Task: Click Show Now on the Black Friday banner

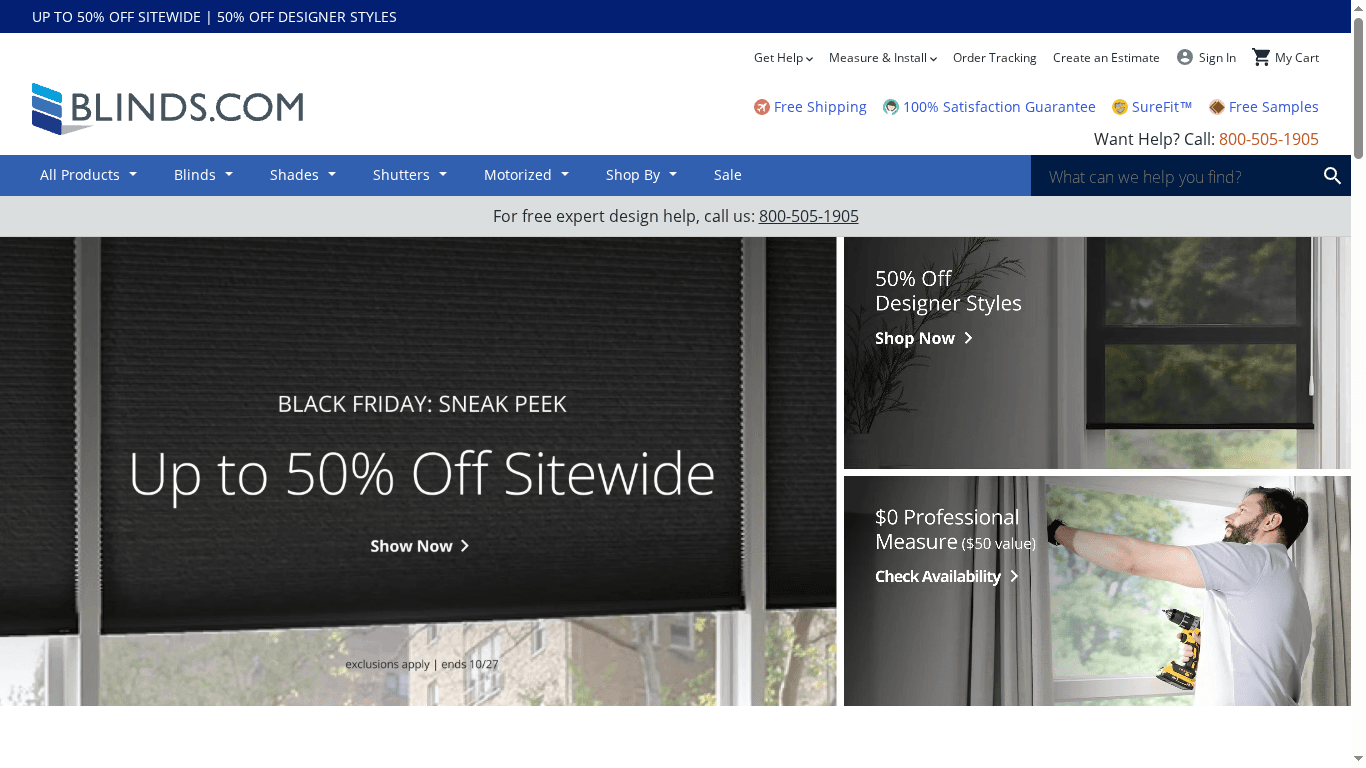Action: tap(420, 546)
